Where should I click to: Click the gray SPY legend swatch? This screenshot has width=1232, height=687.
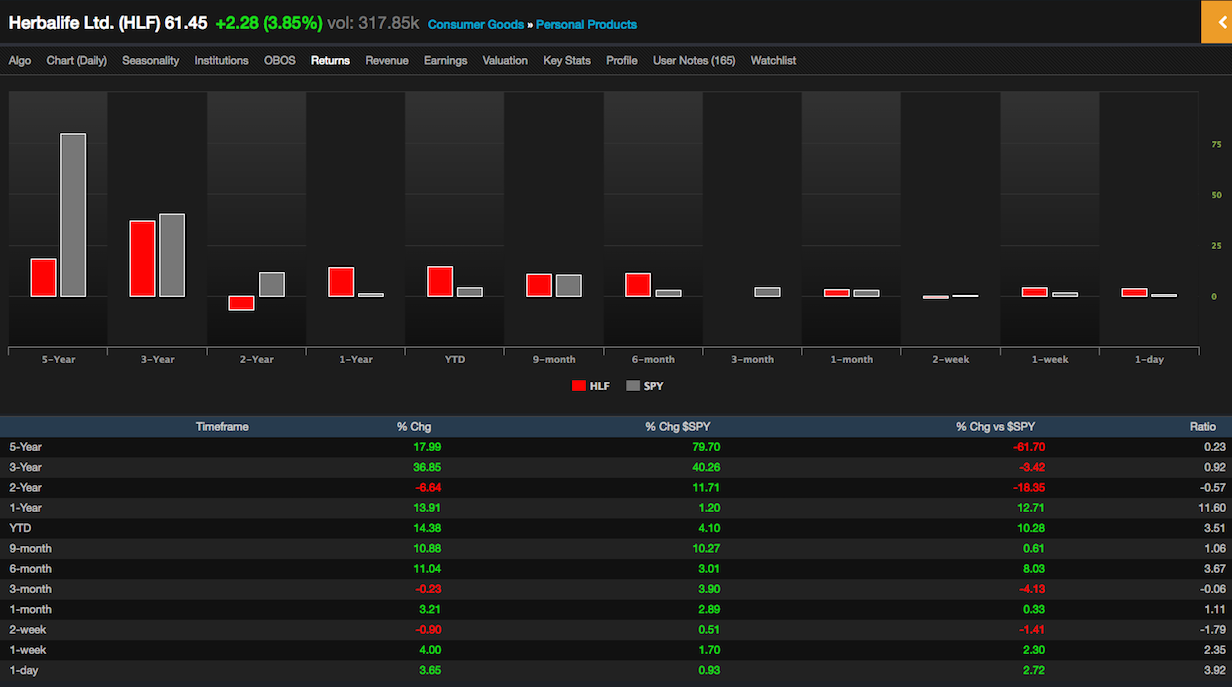click(632, 386)
